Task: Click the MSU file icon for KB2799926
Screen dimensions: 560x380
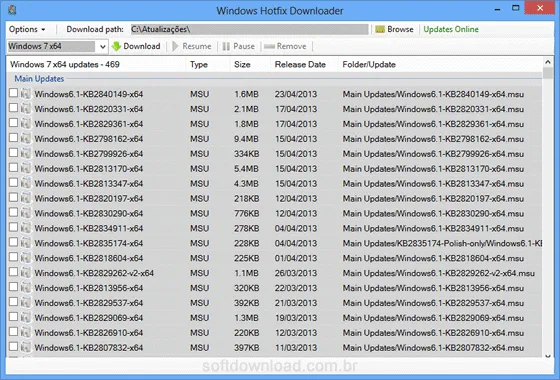Action: (x=26, y=153)
